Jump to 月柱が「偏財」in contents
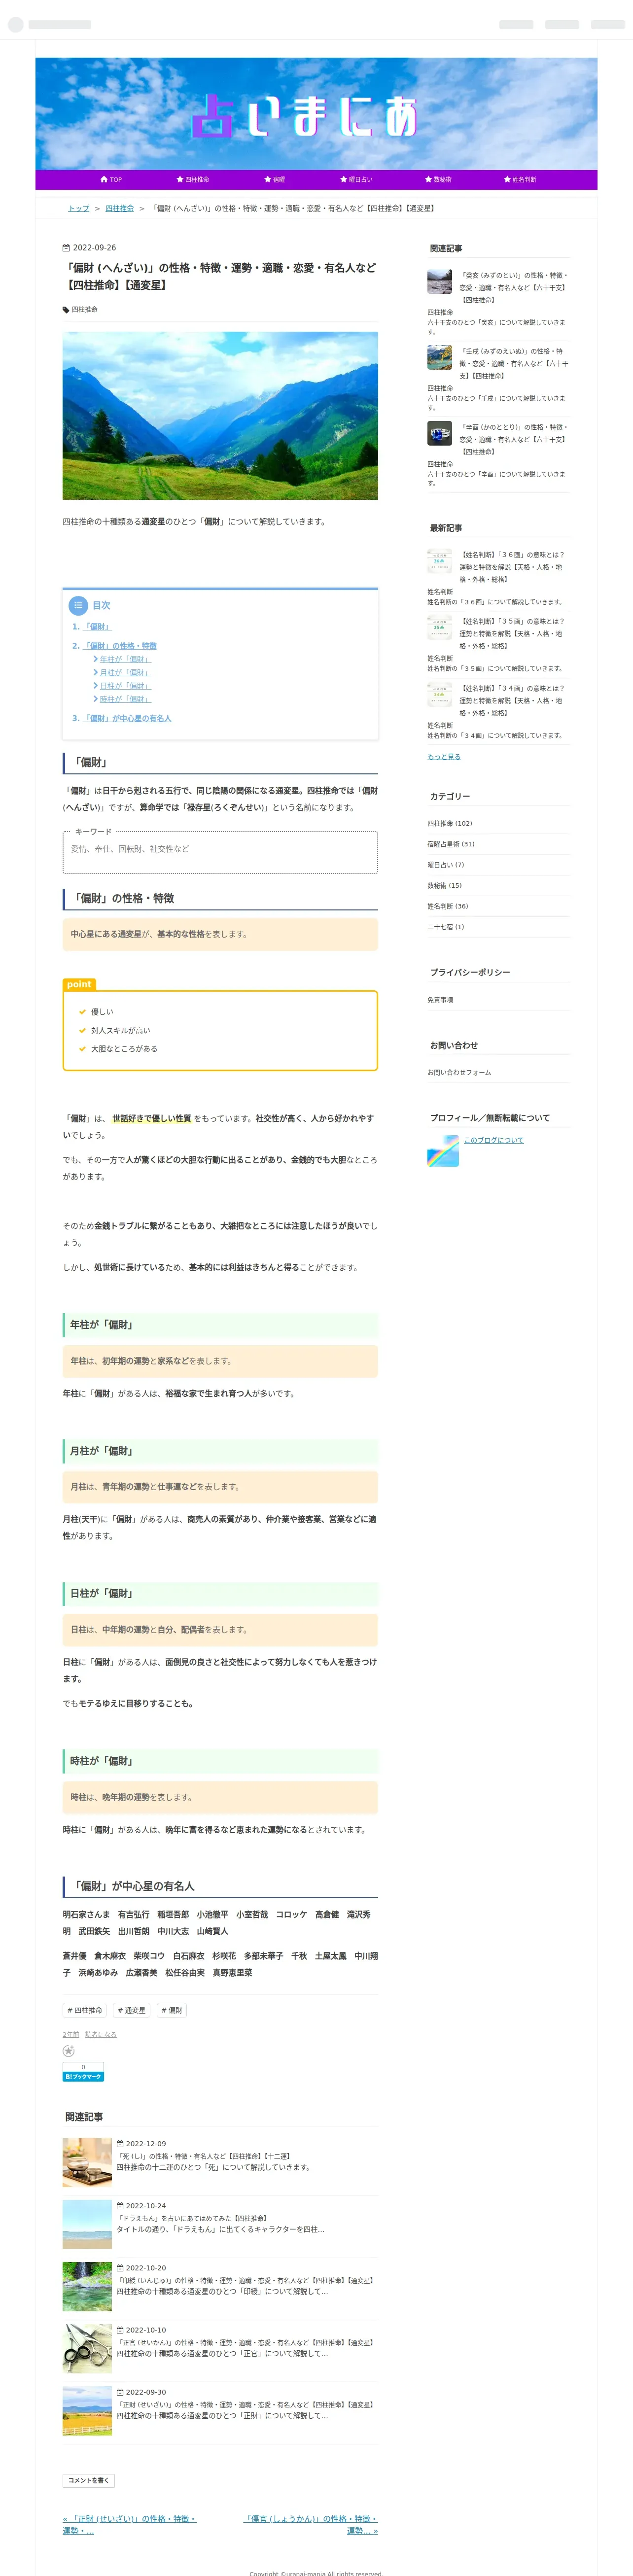This screenshot has width=633, height=2576. click(125, 673)
